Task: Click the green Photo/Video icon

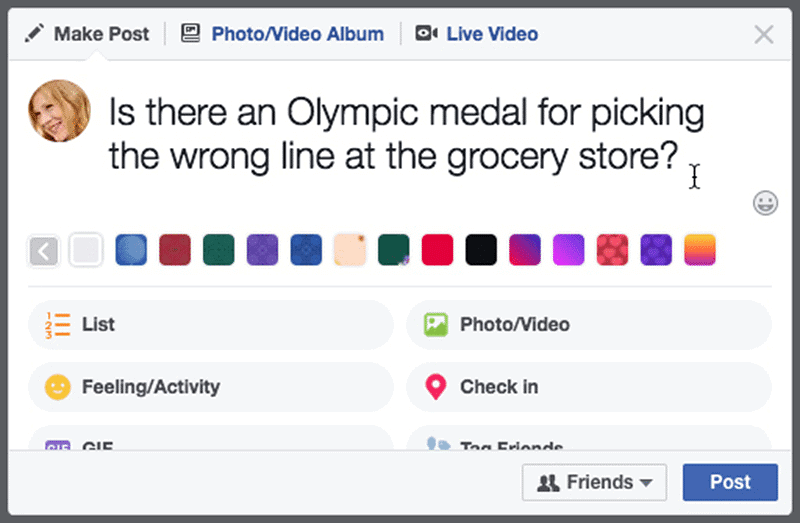Action: click(435, 325)
